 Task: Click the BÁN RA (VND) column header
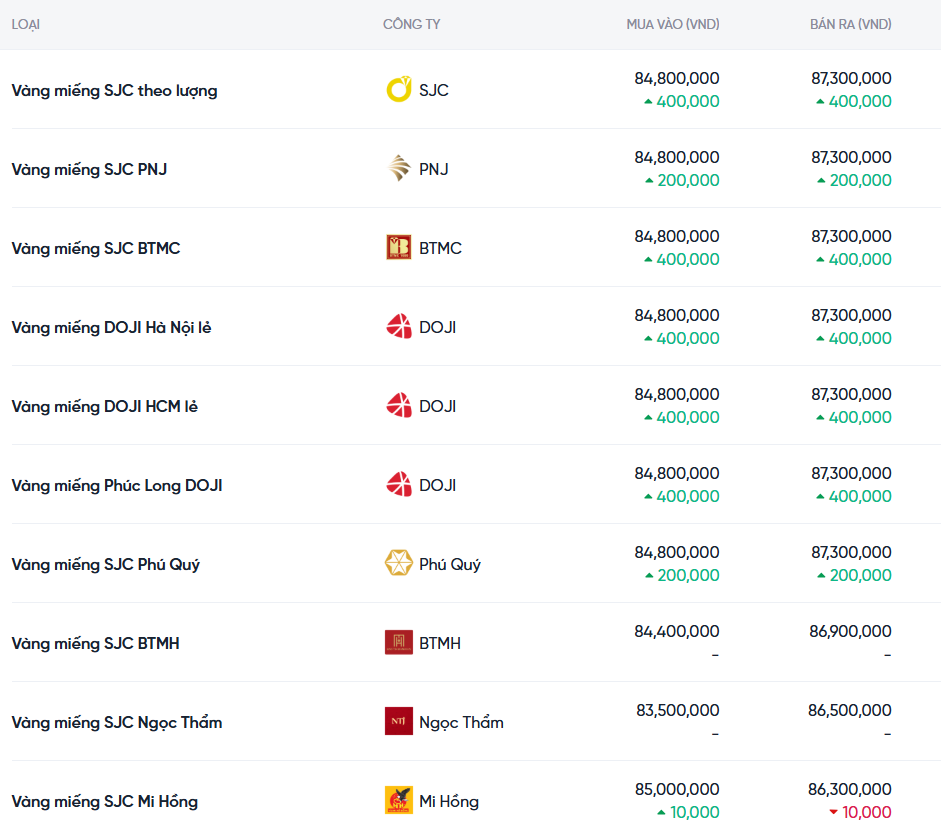pos(850,24)
